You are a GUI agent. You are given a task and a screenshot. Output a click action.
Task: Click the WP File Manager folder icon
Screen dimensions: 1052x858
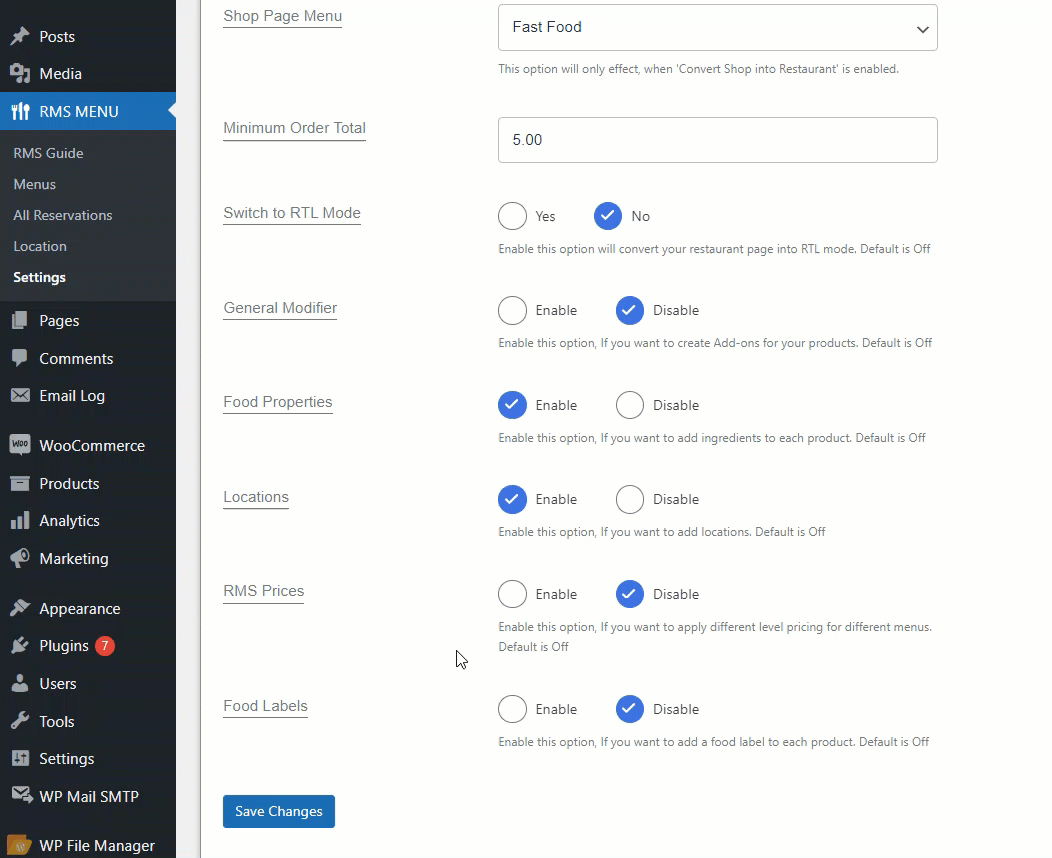(x=20, y=845)
